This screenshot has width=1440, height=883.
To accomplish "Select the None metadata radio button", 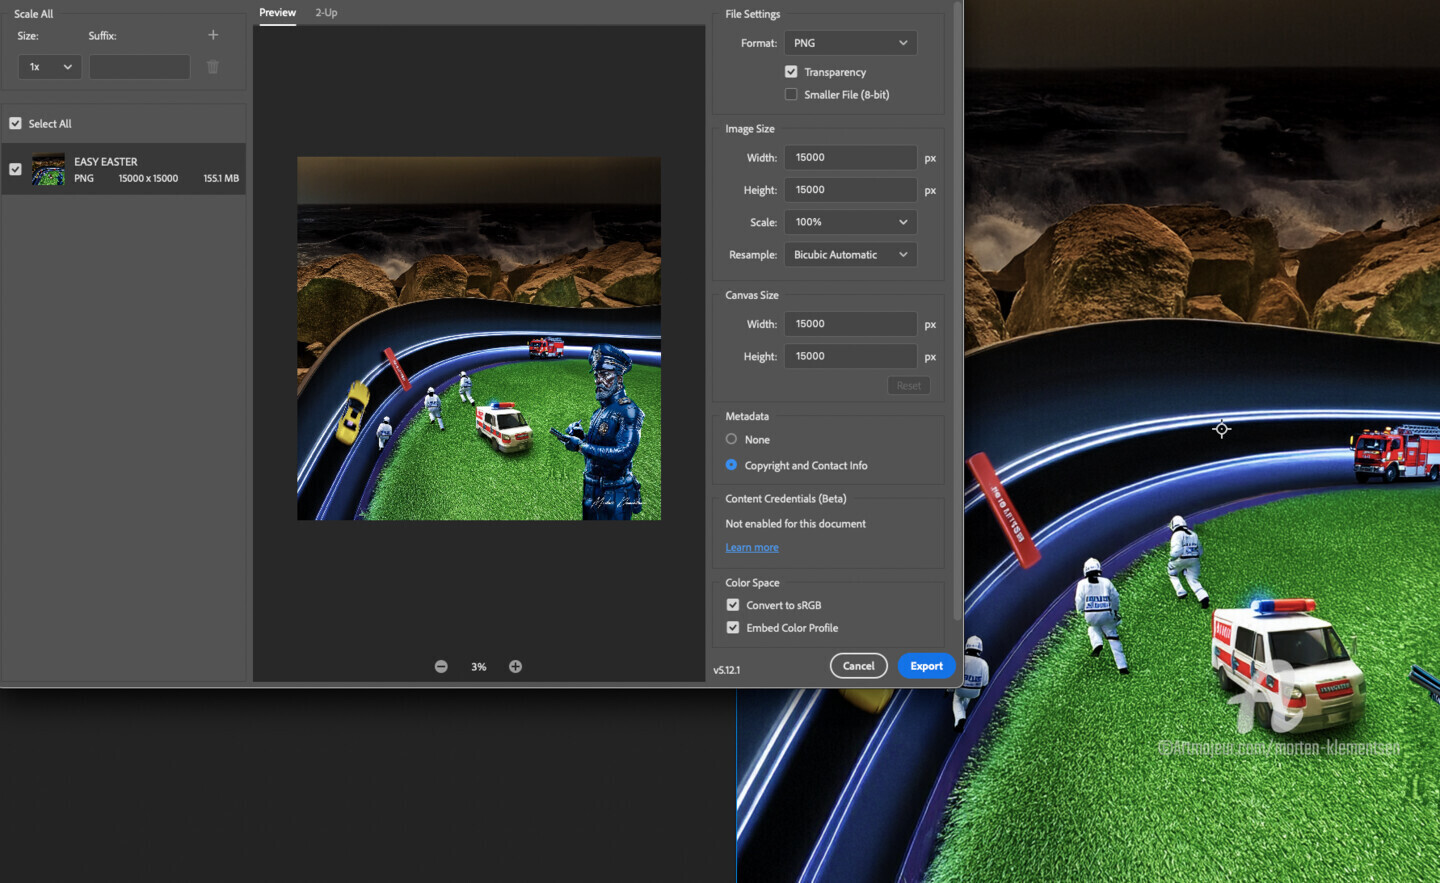I will [731, 439].
